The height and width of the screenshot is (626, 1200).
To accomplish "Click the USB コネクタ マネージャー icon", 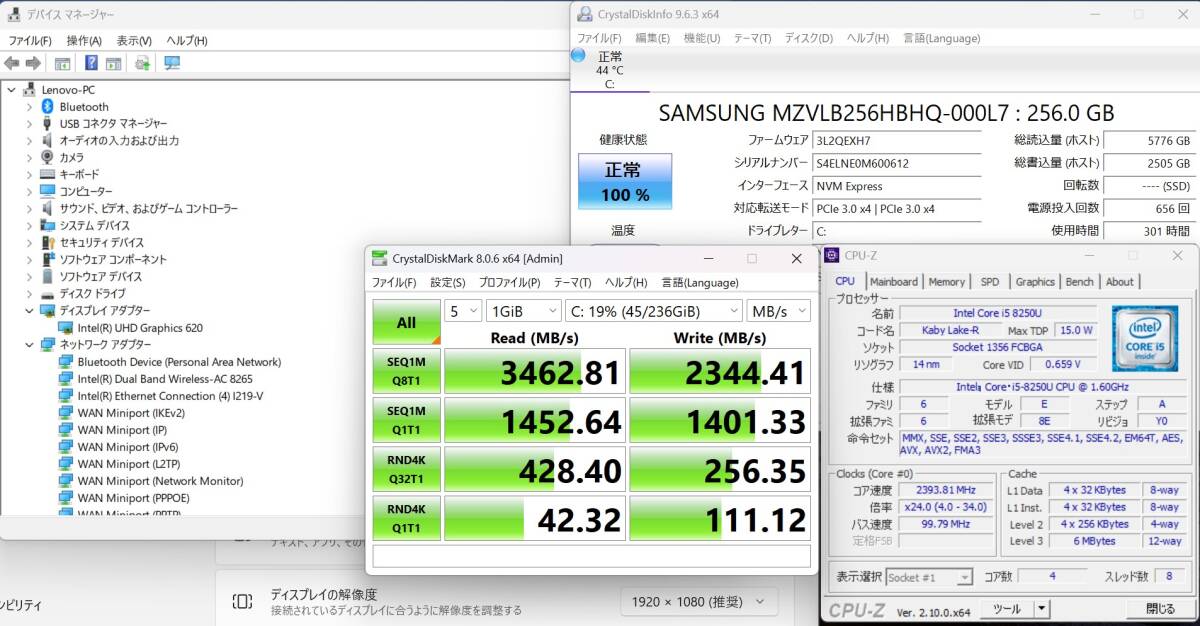I will pos(47,123).
